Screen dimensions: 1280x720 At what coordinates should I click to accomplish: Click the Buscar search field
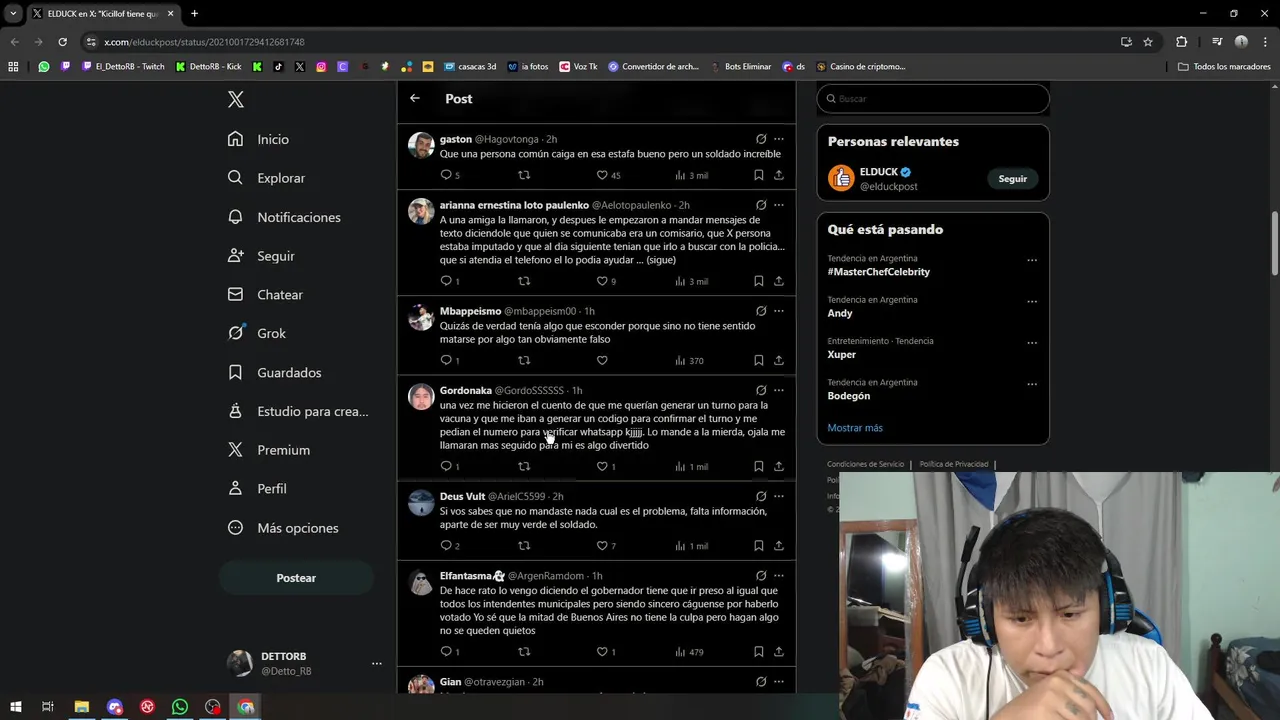pyautogui.click(x=933, y=99)
